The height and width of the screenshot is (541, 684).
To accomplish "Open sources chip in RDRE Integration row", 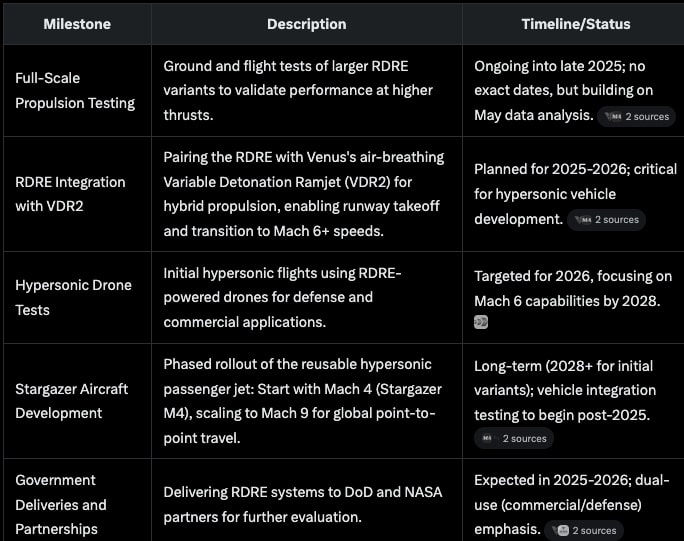I will [x=606, y=220].
